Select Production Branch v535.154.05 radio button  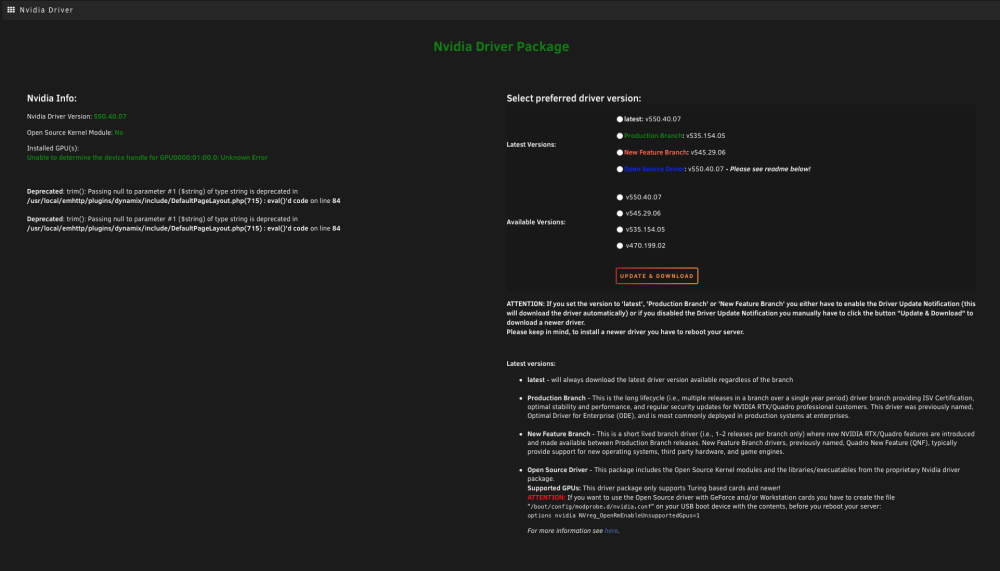pyautogui.click(x=619, y=136)
